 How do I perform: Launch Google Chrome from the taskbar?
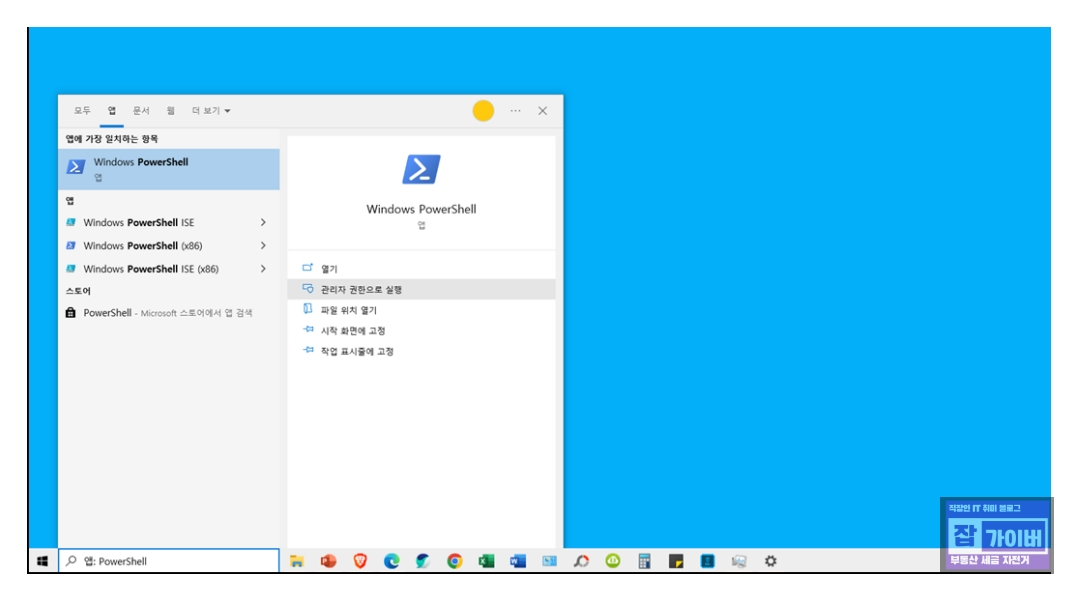point(454,561)
